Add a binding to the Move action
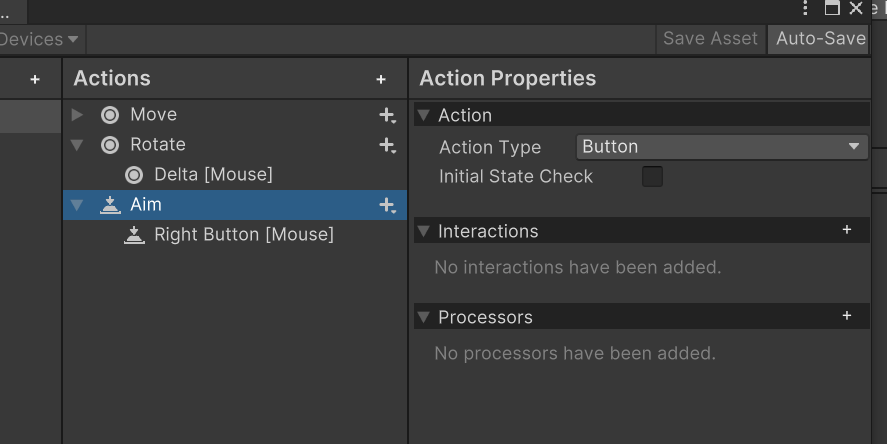Image resolution: width=887 pixels, height=444 pixels. pos(387,115)
